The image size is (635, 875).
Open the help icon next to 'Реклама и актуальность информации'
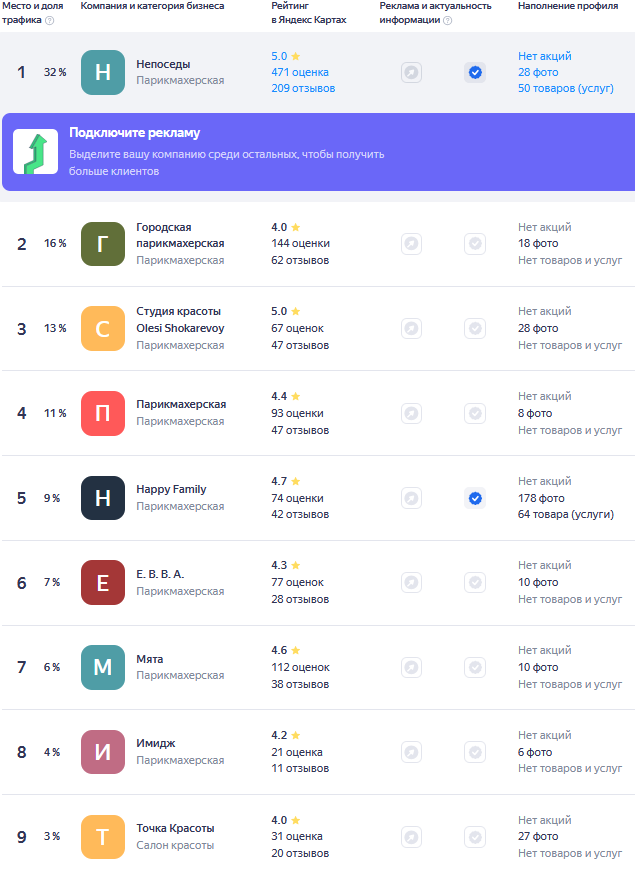[x=448, y=21]
